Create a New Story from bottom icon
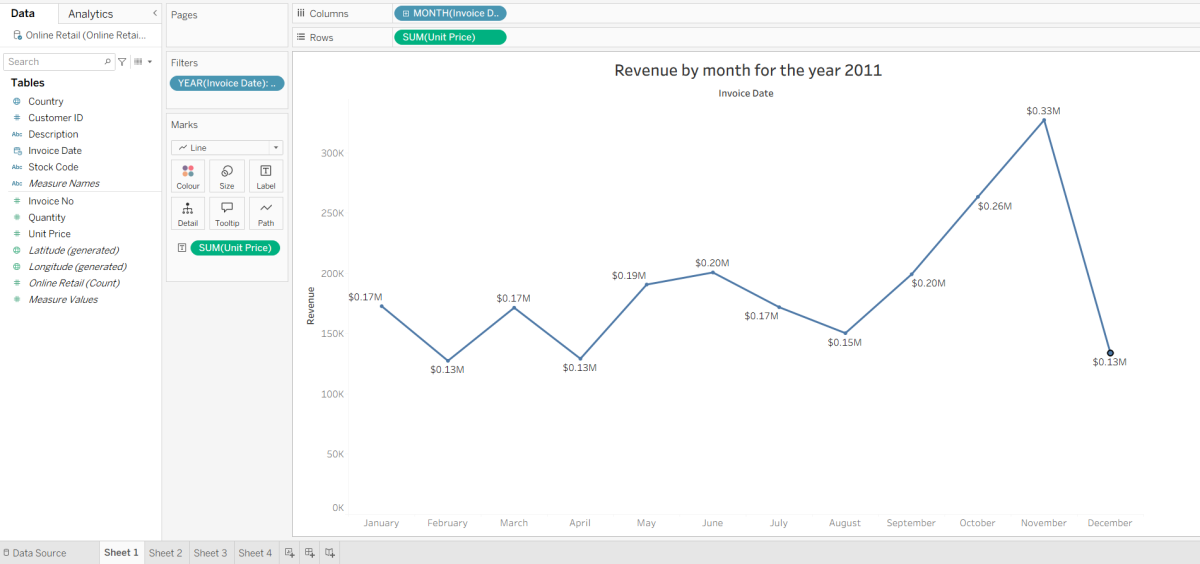 329,553
